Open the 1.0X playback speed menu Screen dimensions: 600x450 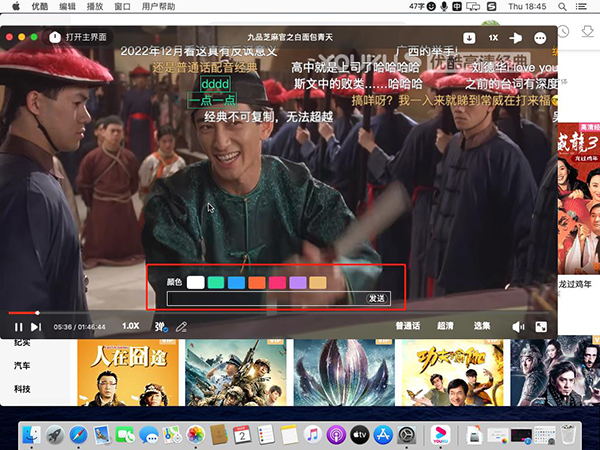click(130, 326)
